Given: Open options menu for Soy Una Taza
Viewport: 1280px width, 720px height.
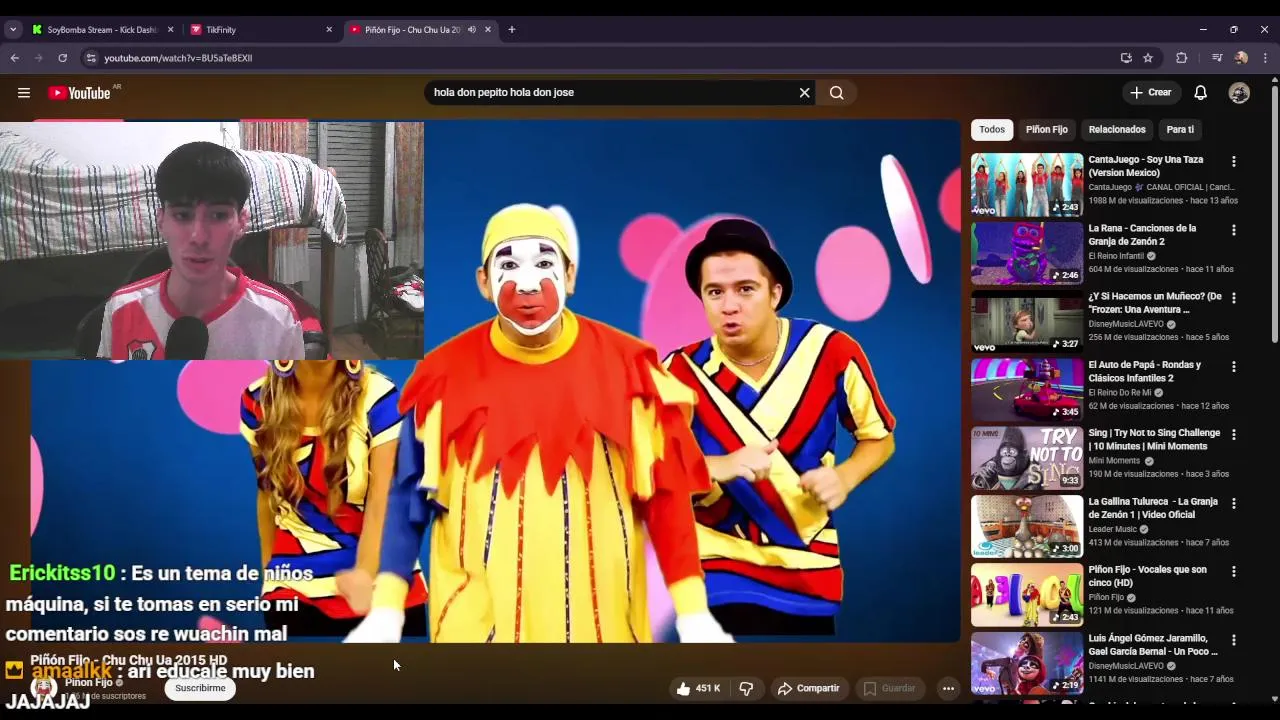Looking at the screenshot, I should [x=1233, y=161].
